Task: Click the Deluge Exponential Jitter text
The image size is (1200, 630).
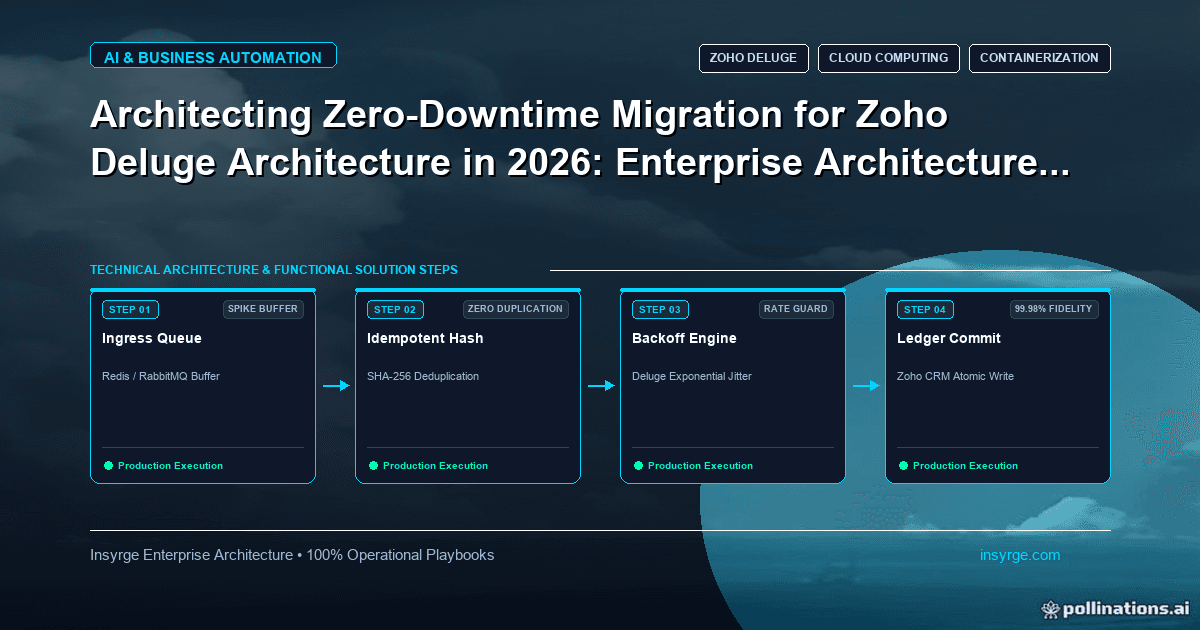Action: (692, 376)
